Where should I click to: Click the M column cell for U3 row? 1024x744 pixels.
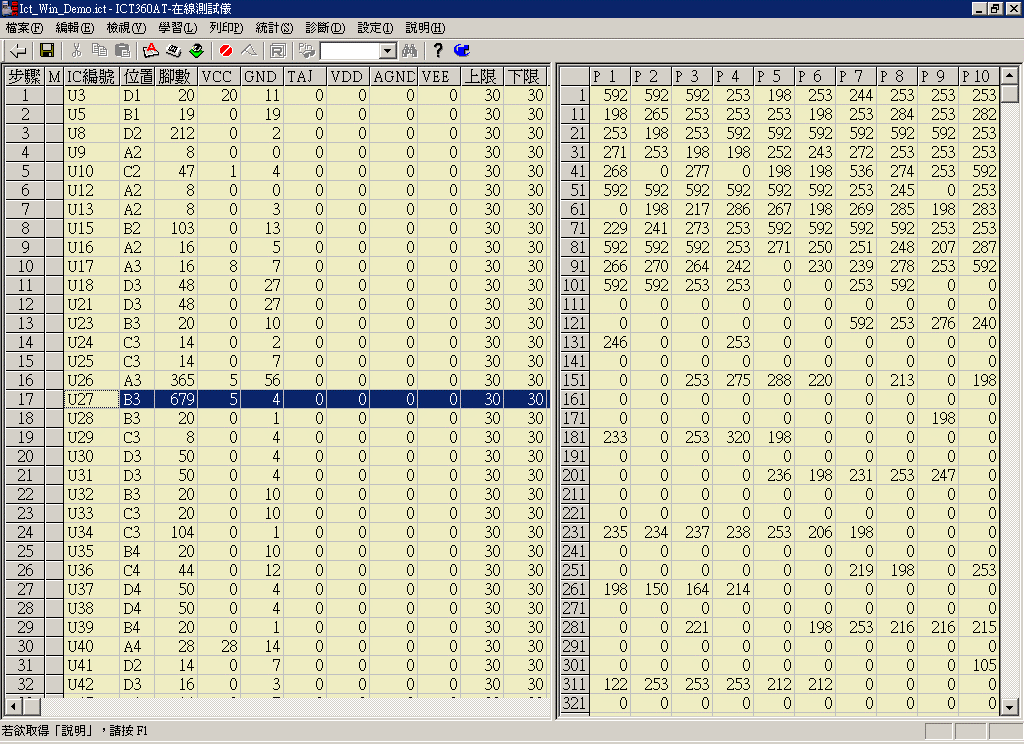coord(54,96)
